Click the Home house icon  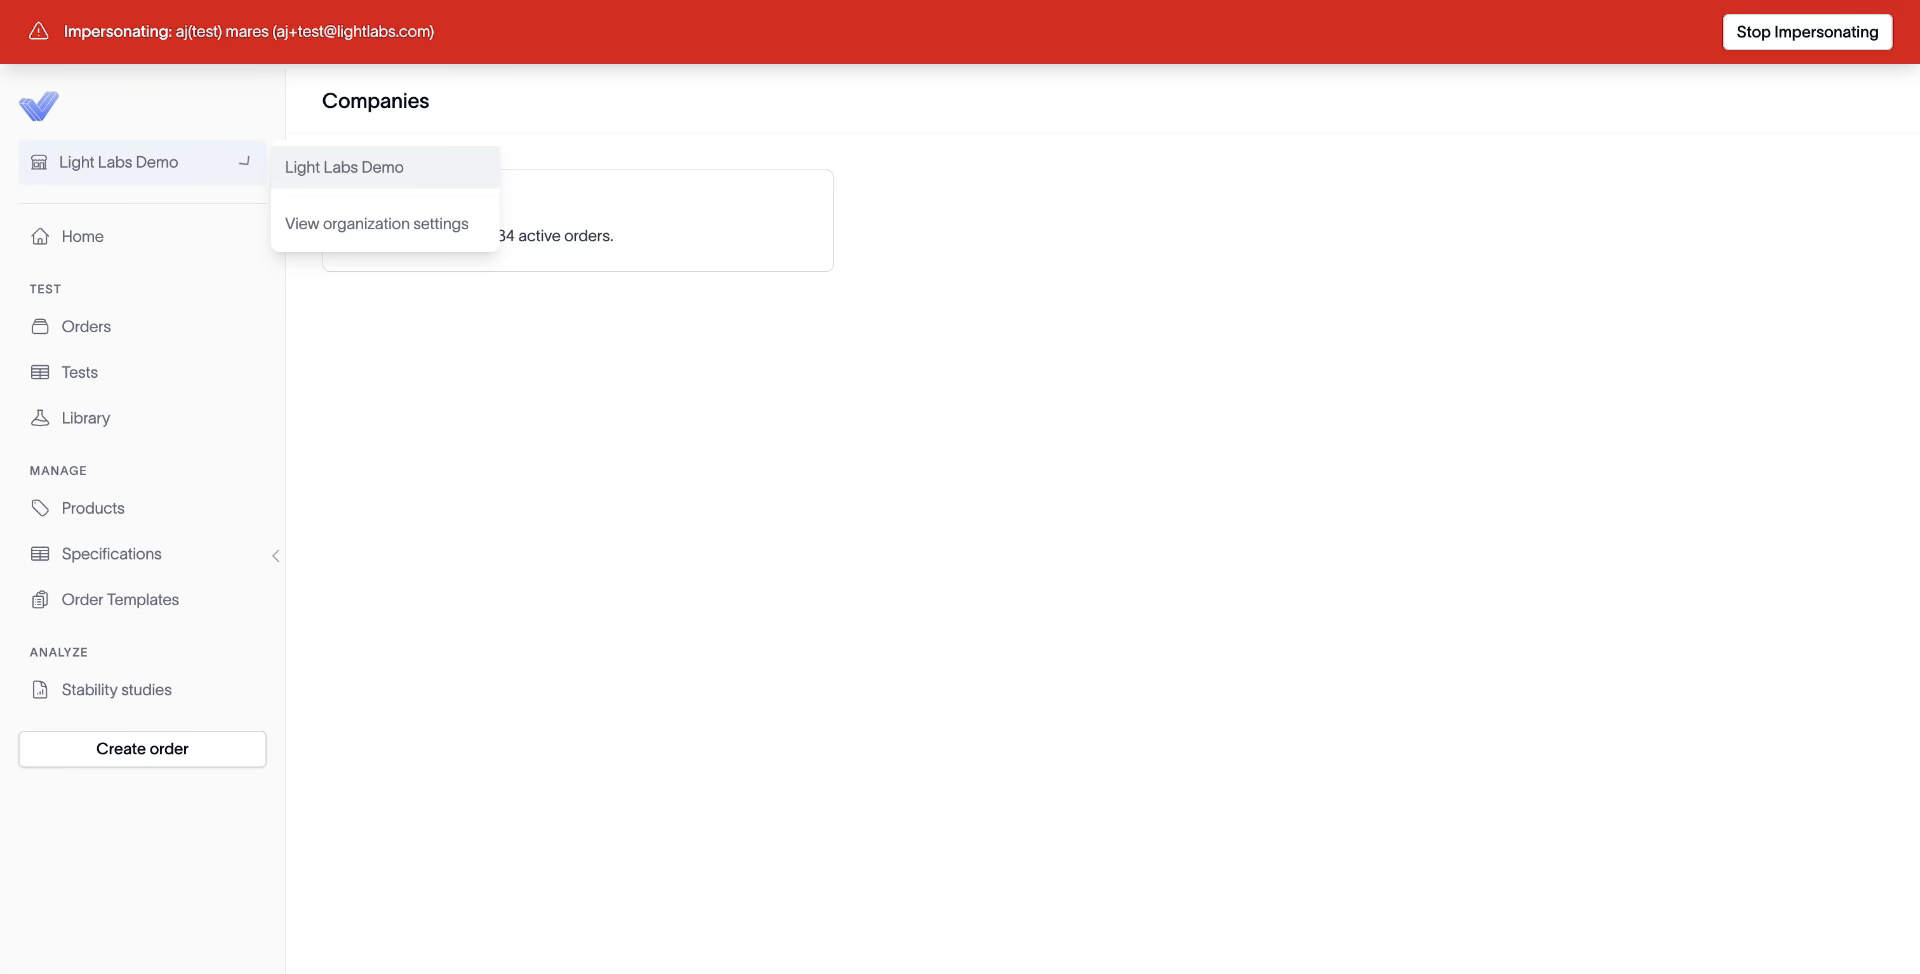click(x=40, y=236)
